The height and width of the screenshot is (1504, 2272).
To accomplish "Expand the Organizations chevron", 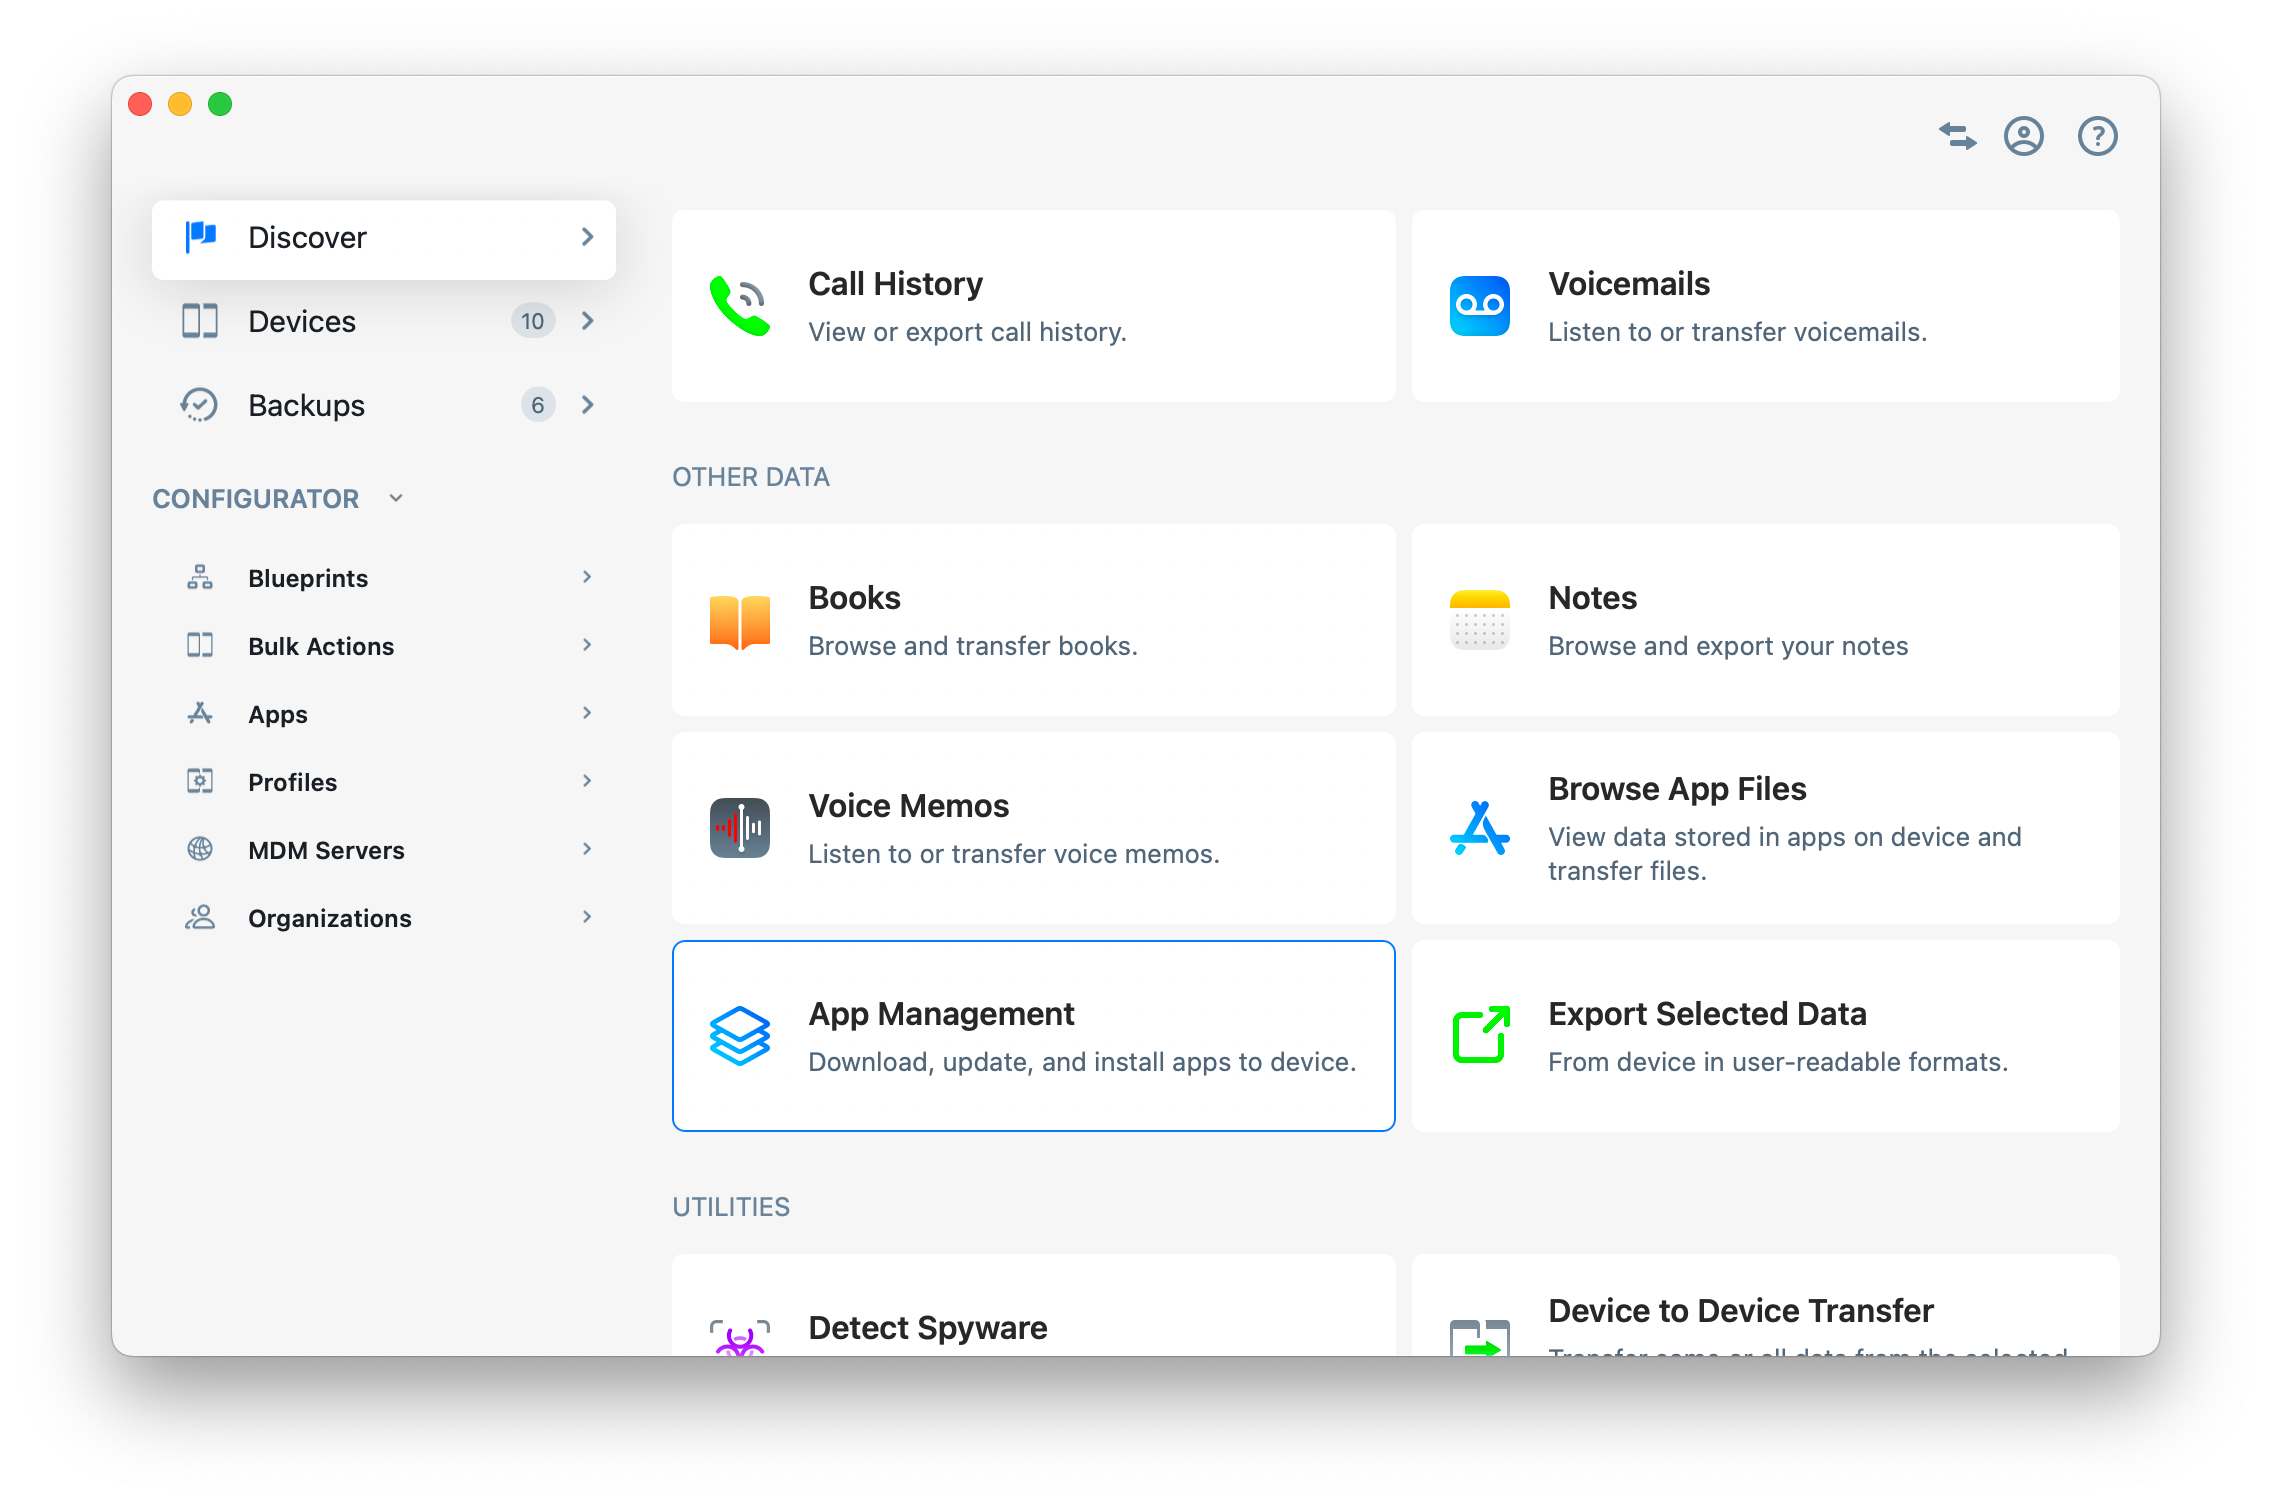I will coord(587,917).
